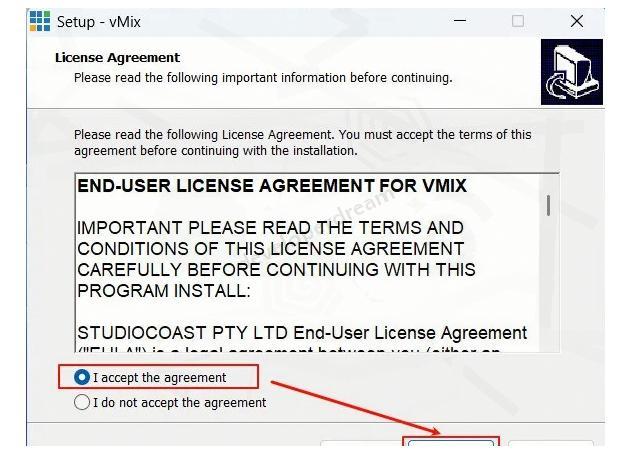Click the 'I accept the agreement' label text
The width and height of the screenshot is (631, 454).
click(159, 378)
